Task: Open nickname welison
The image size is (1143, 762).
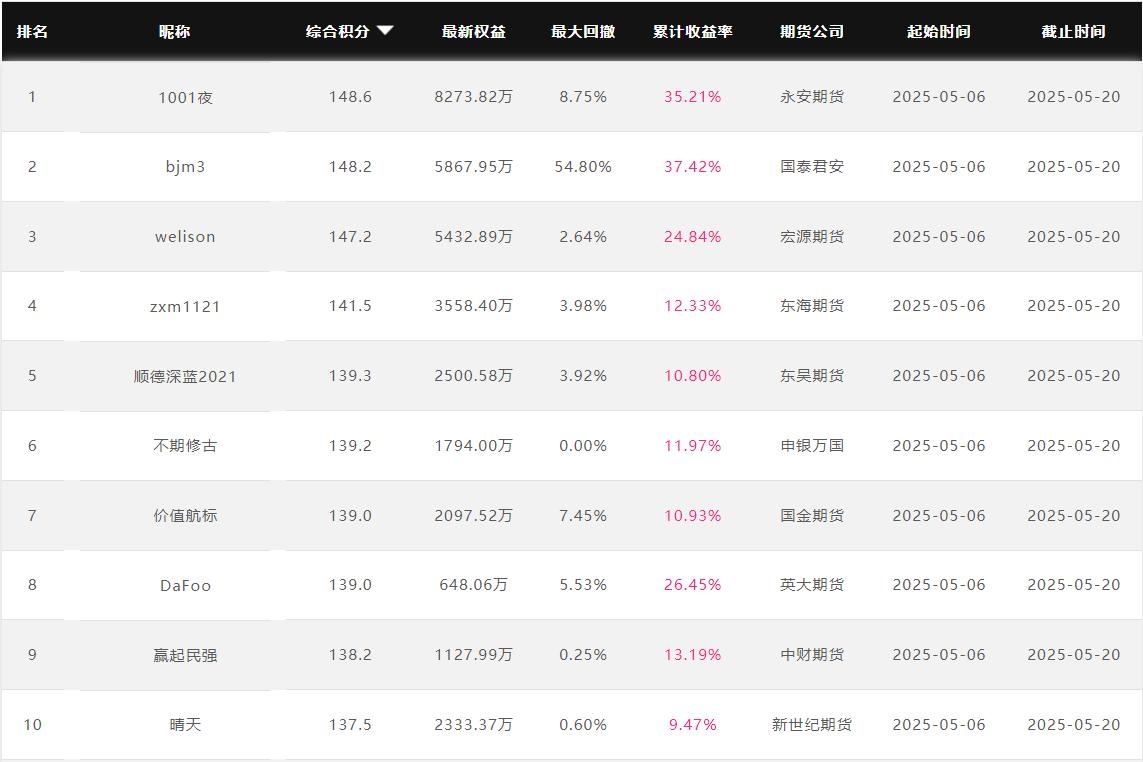Action: 185,237
